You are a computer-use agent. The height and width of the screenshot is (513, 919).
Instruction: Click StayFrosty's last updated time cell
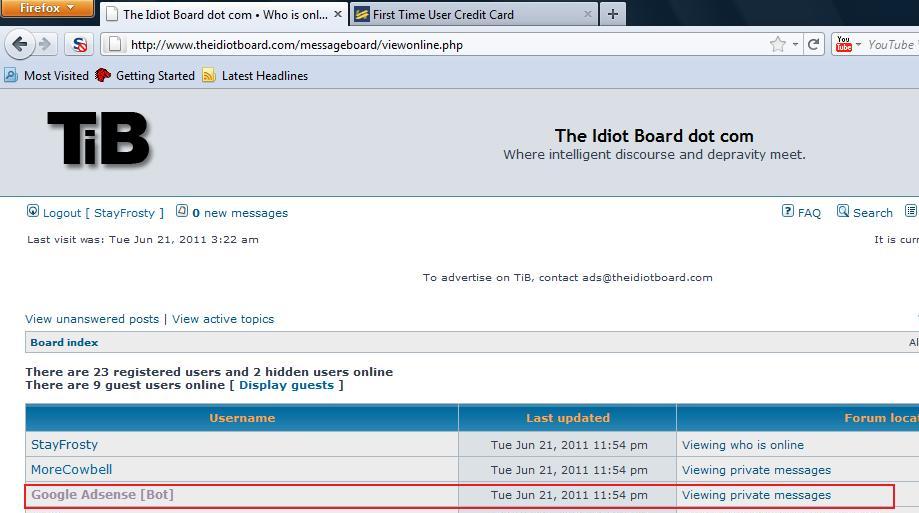(x=569, y=445)
